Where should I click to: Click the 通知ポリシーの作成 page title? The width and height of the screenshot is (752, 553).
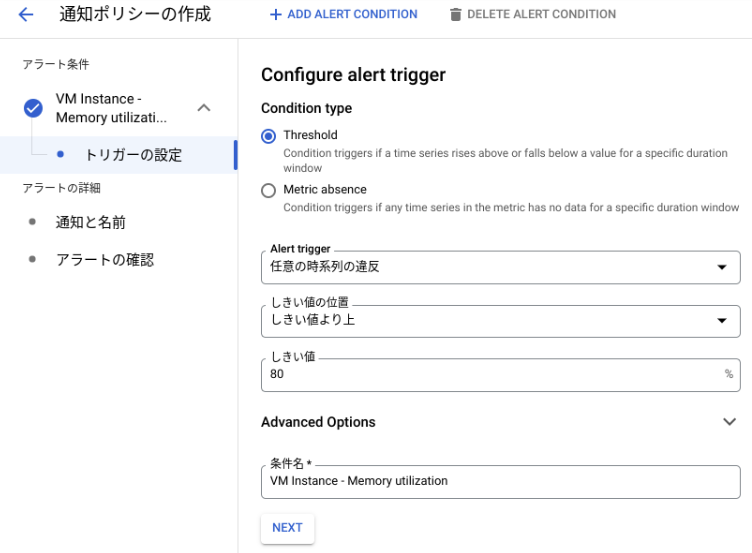point(135,14)
